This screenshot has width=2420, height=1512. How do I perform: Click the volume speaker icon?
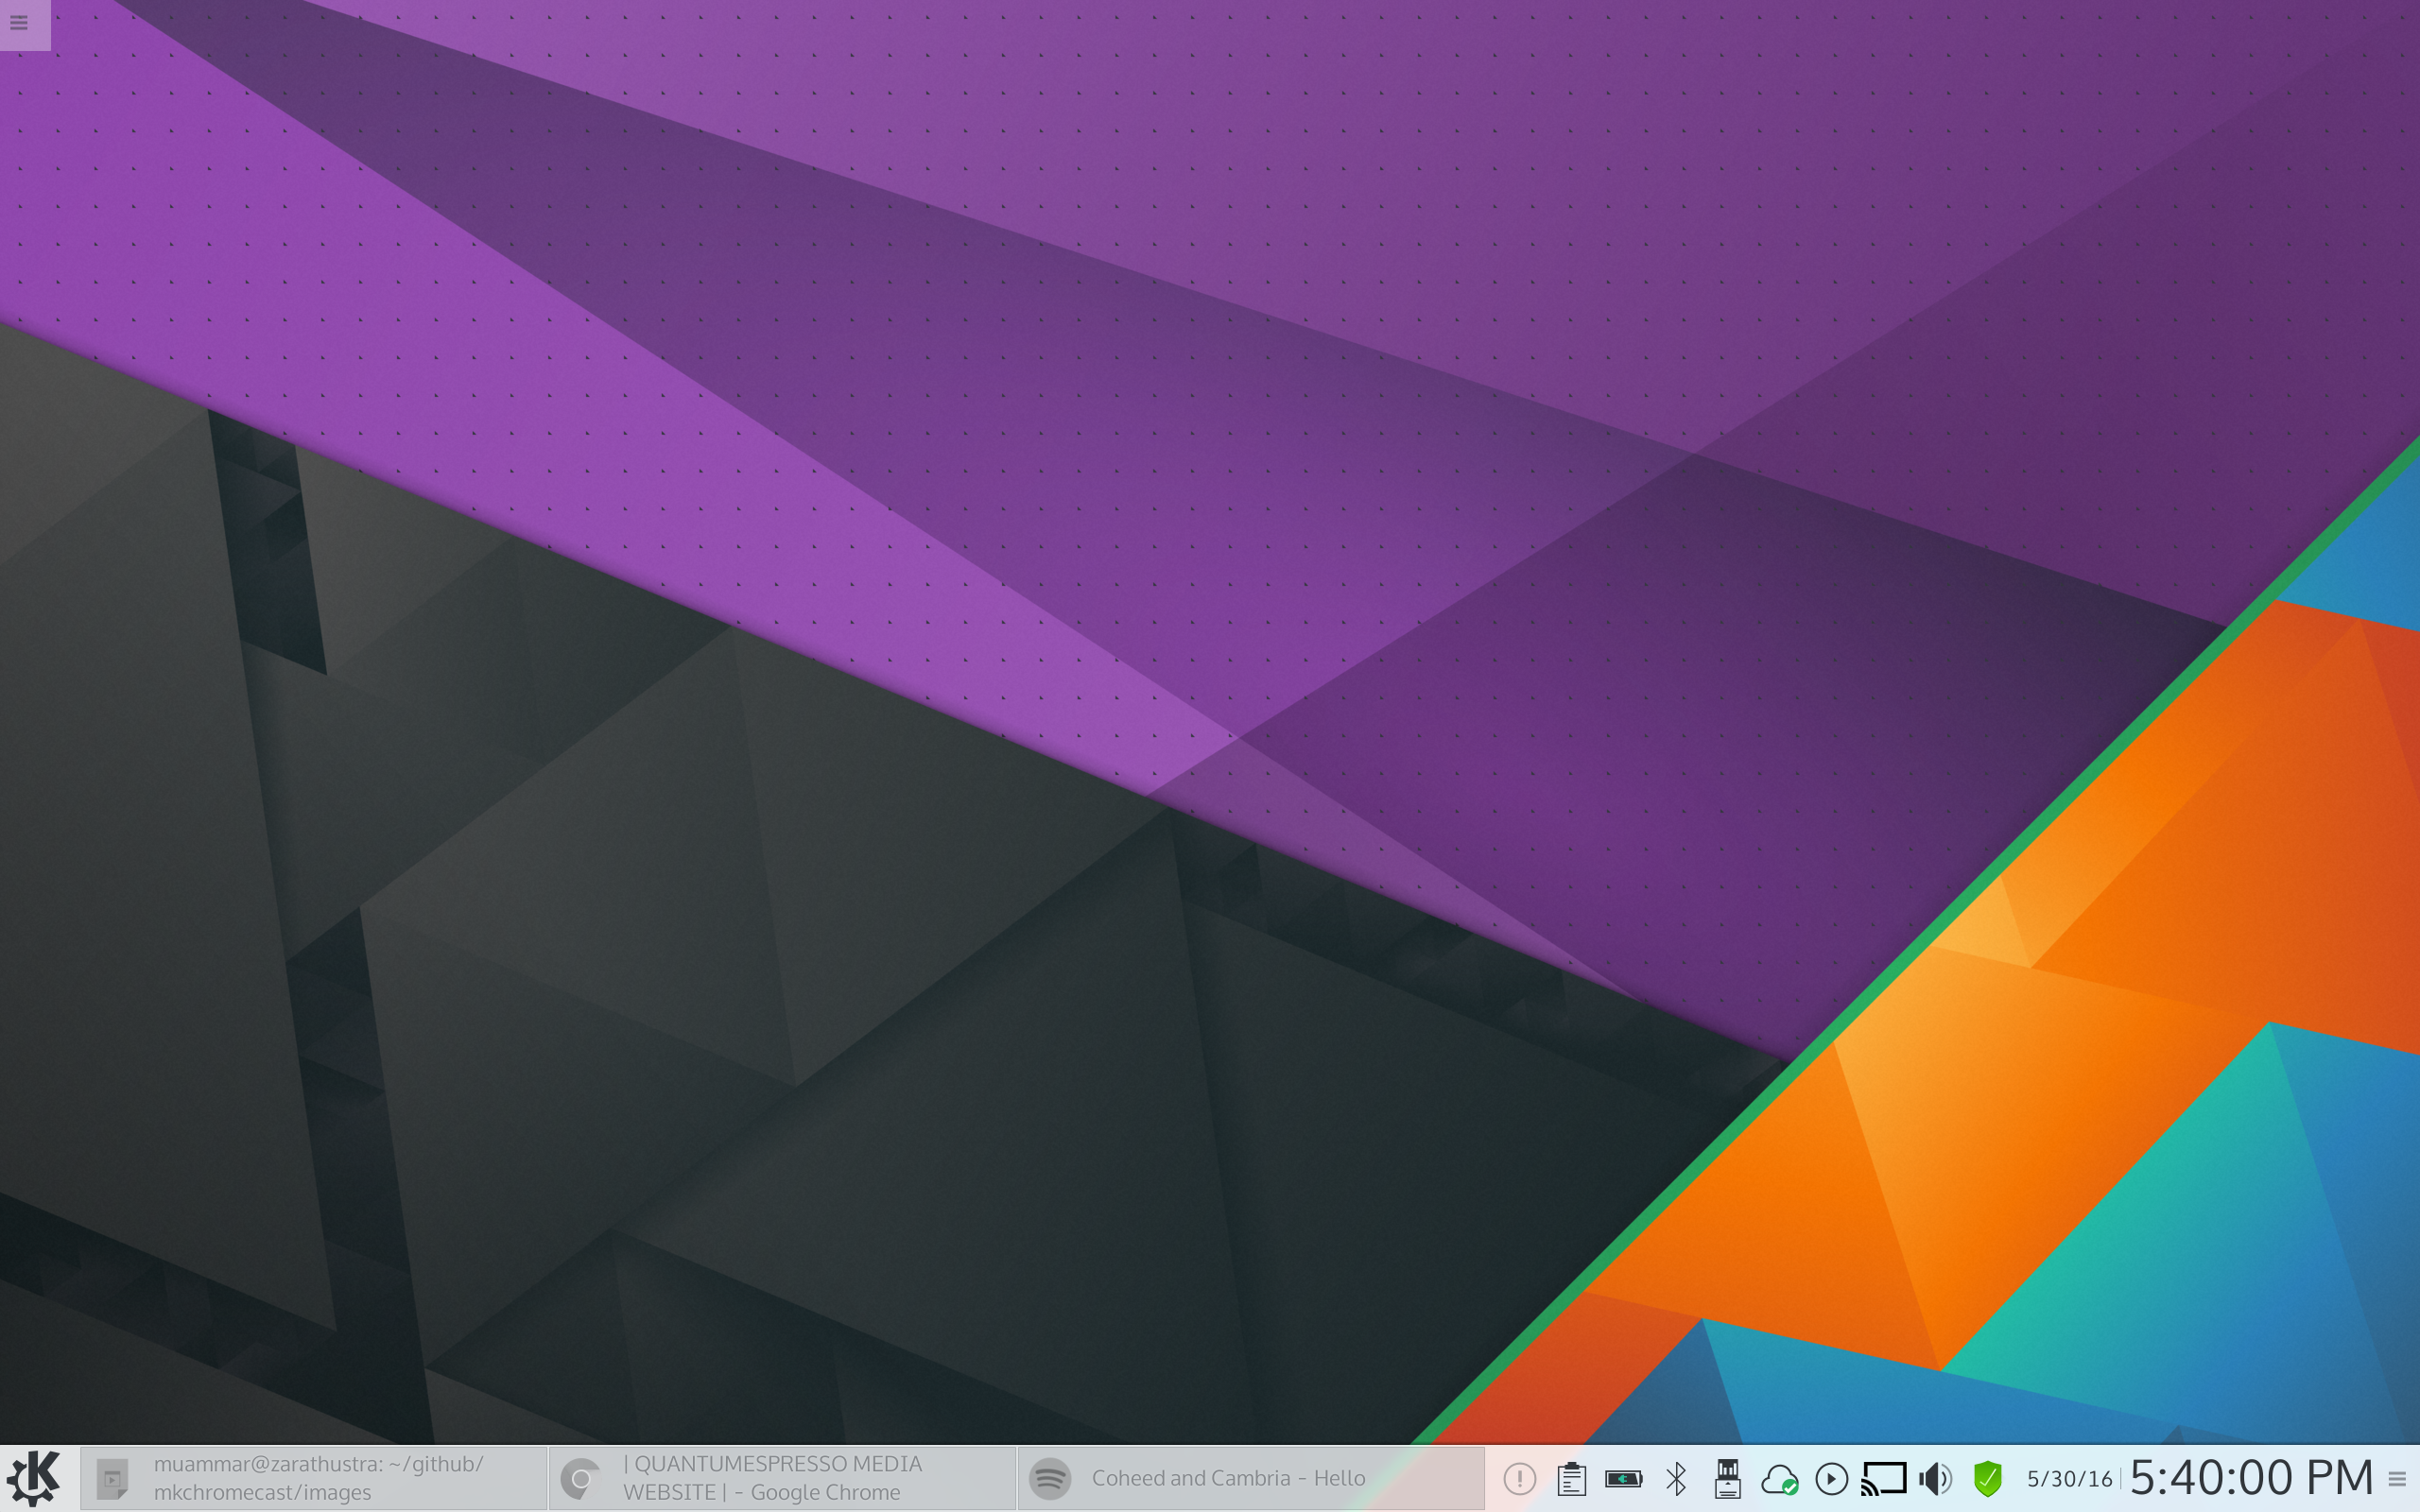pyautogui.click(x=1935, y=1478)
